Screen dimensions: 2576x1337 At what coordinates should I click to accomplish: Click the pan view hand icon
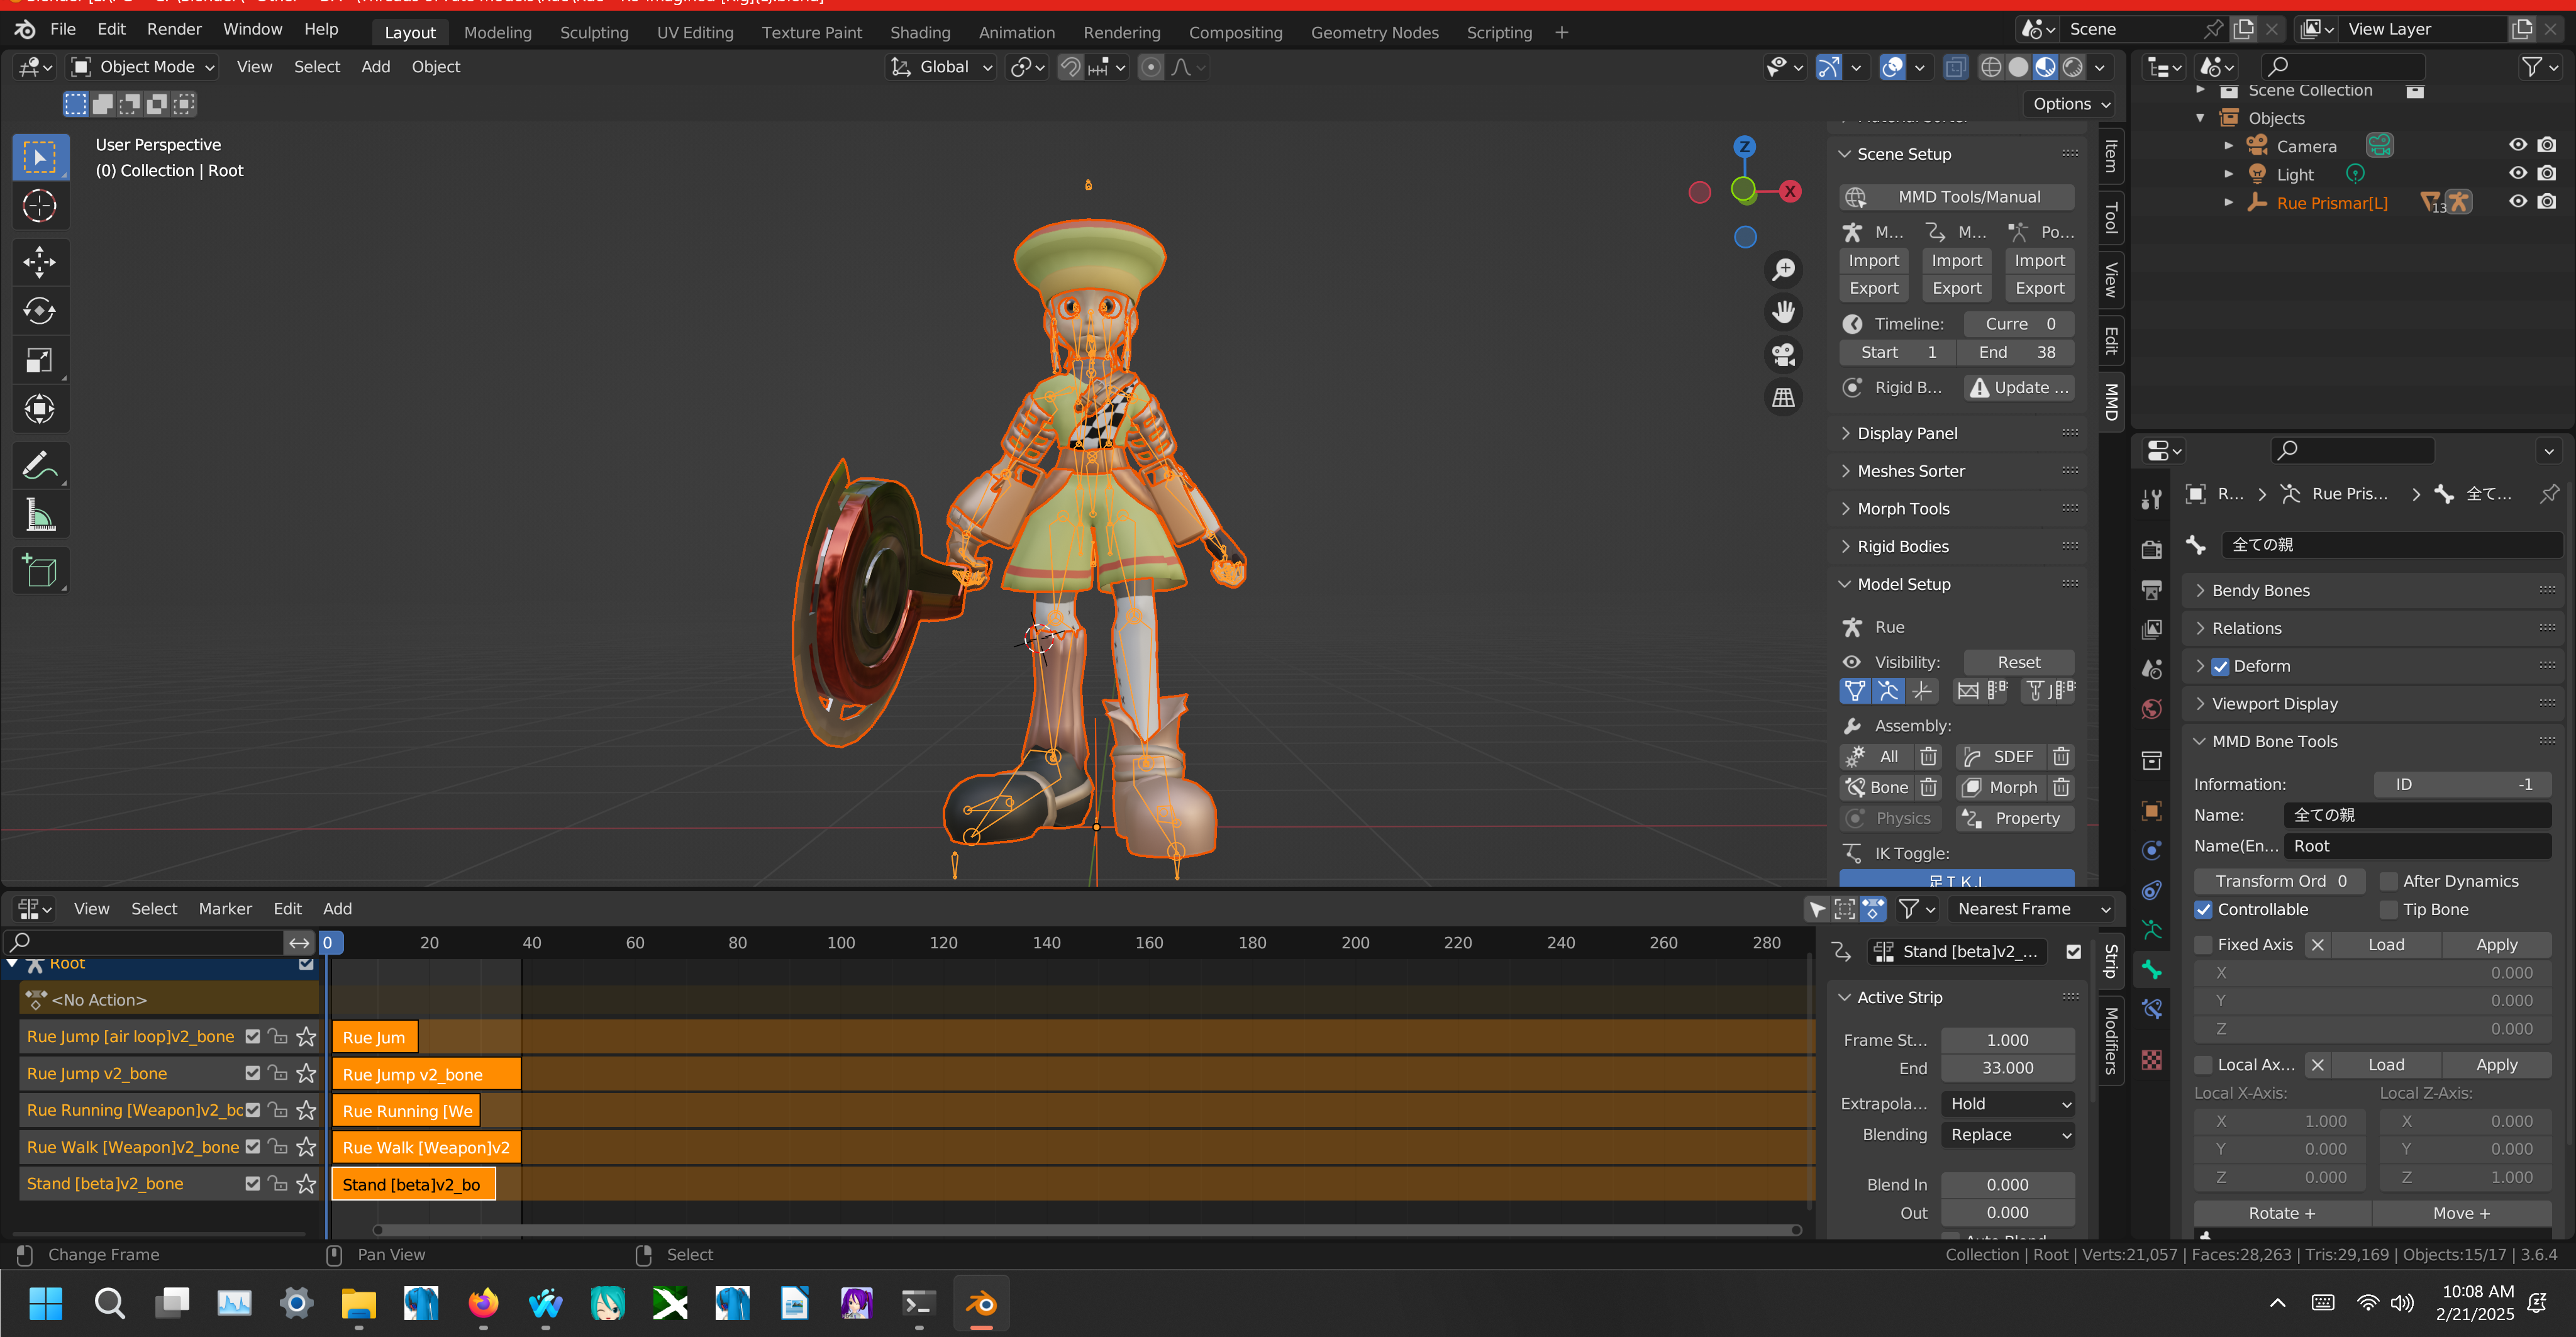[1783, 312]
